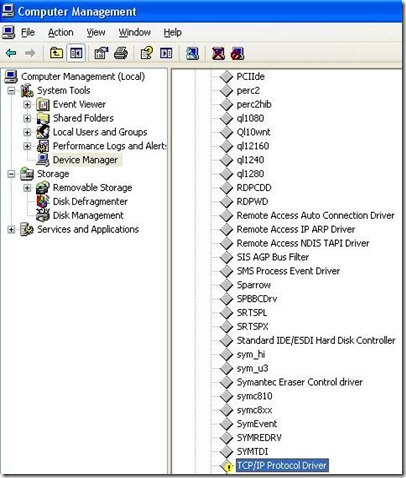The height and width of the screenshot is (478, 406).
Task: Select Remote Access NDIS TAPI Driver
Action: (x=303, y=243)
